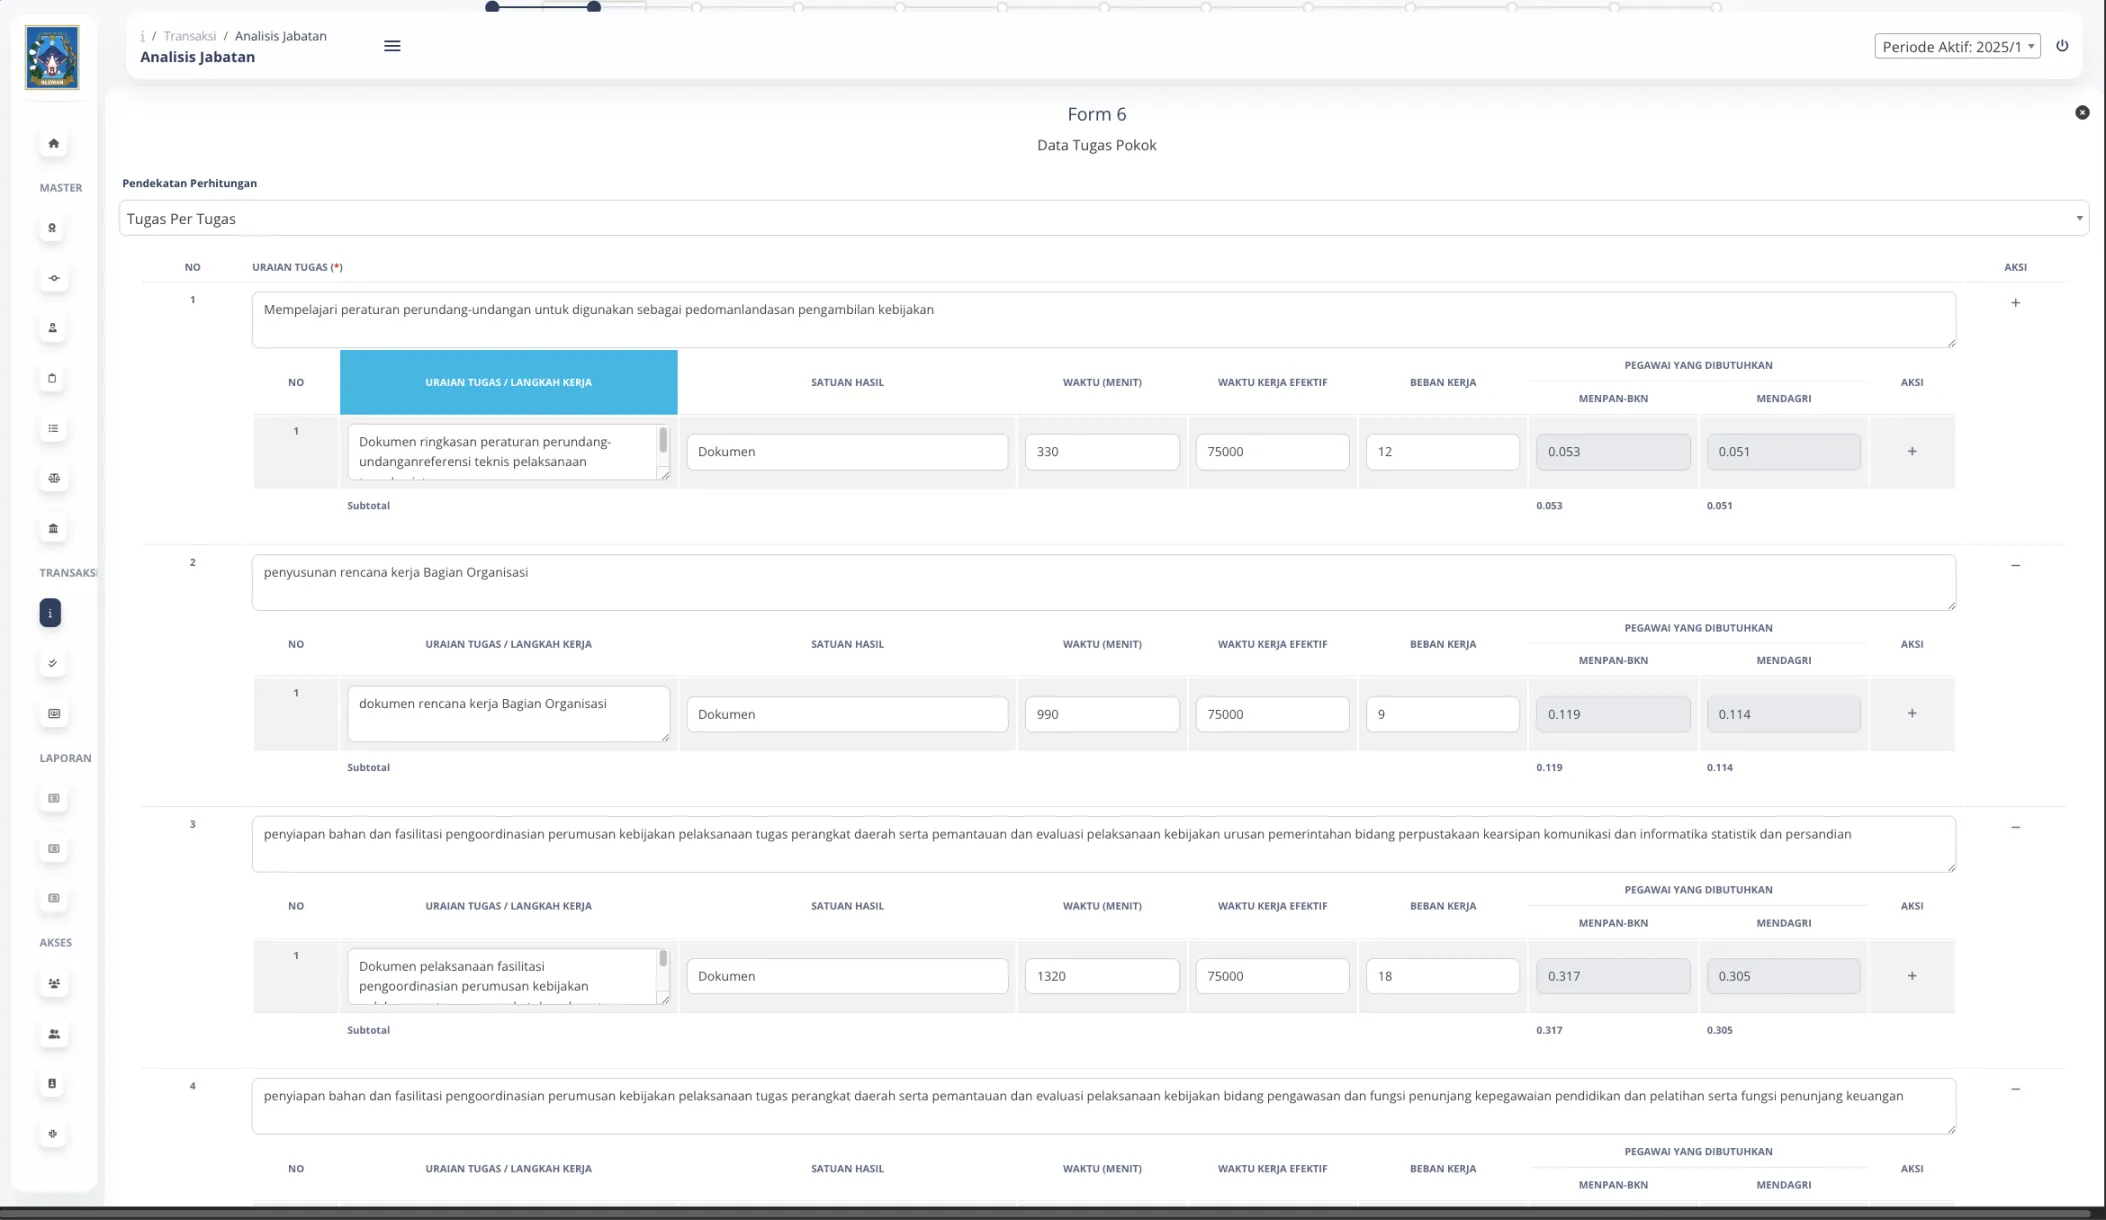Remove task 2 with its minus button
2106x1220 pixels.
coord(2015,565)
